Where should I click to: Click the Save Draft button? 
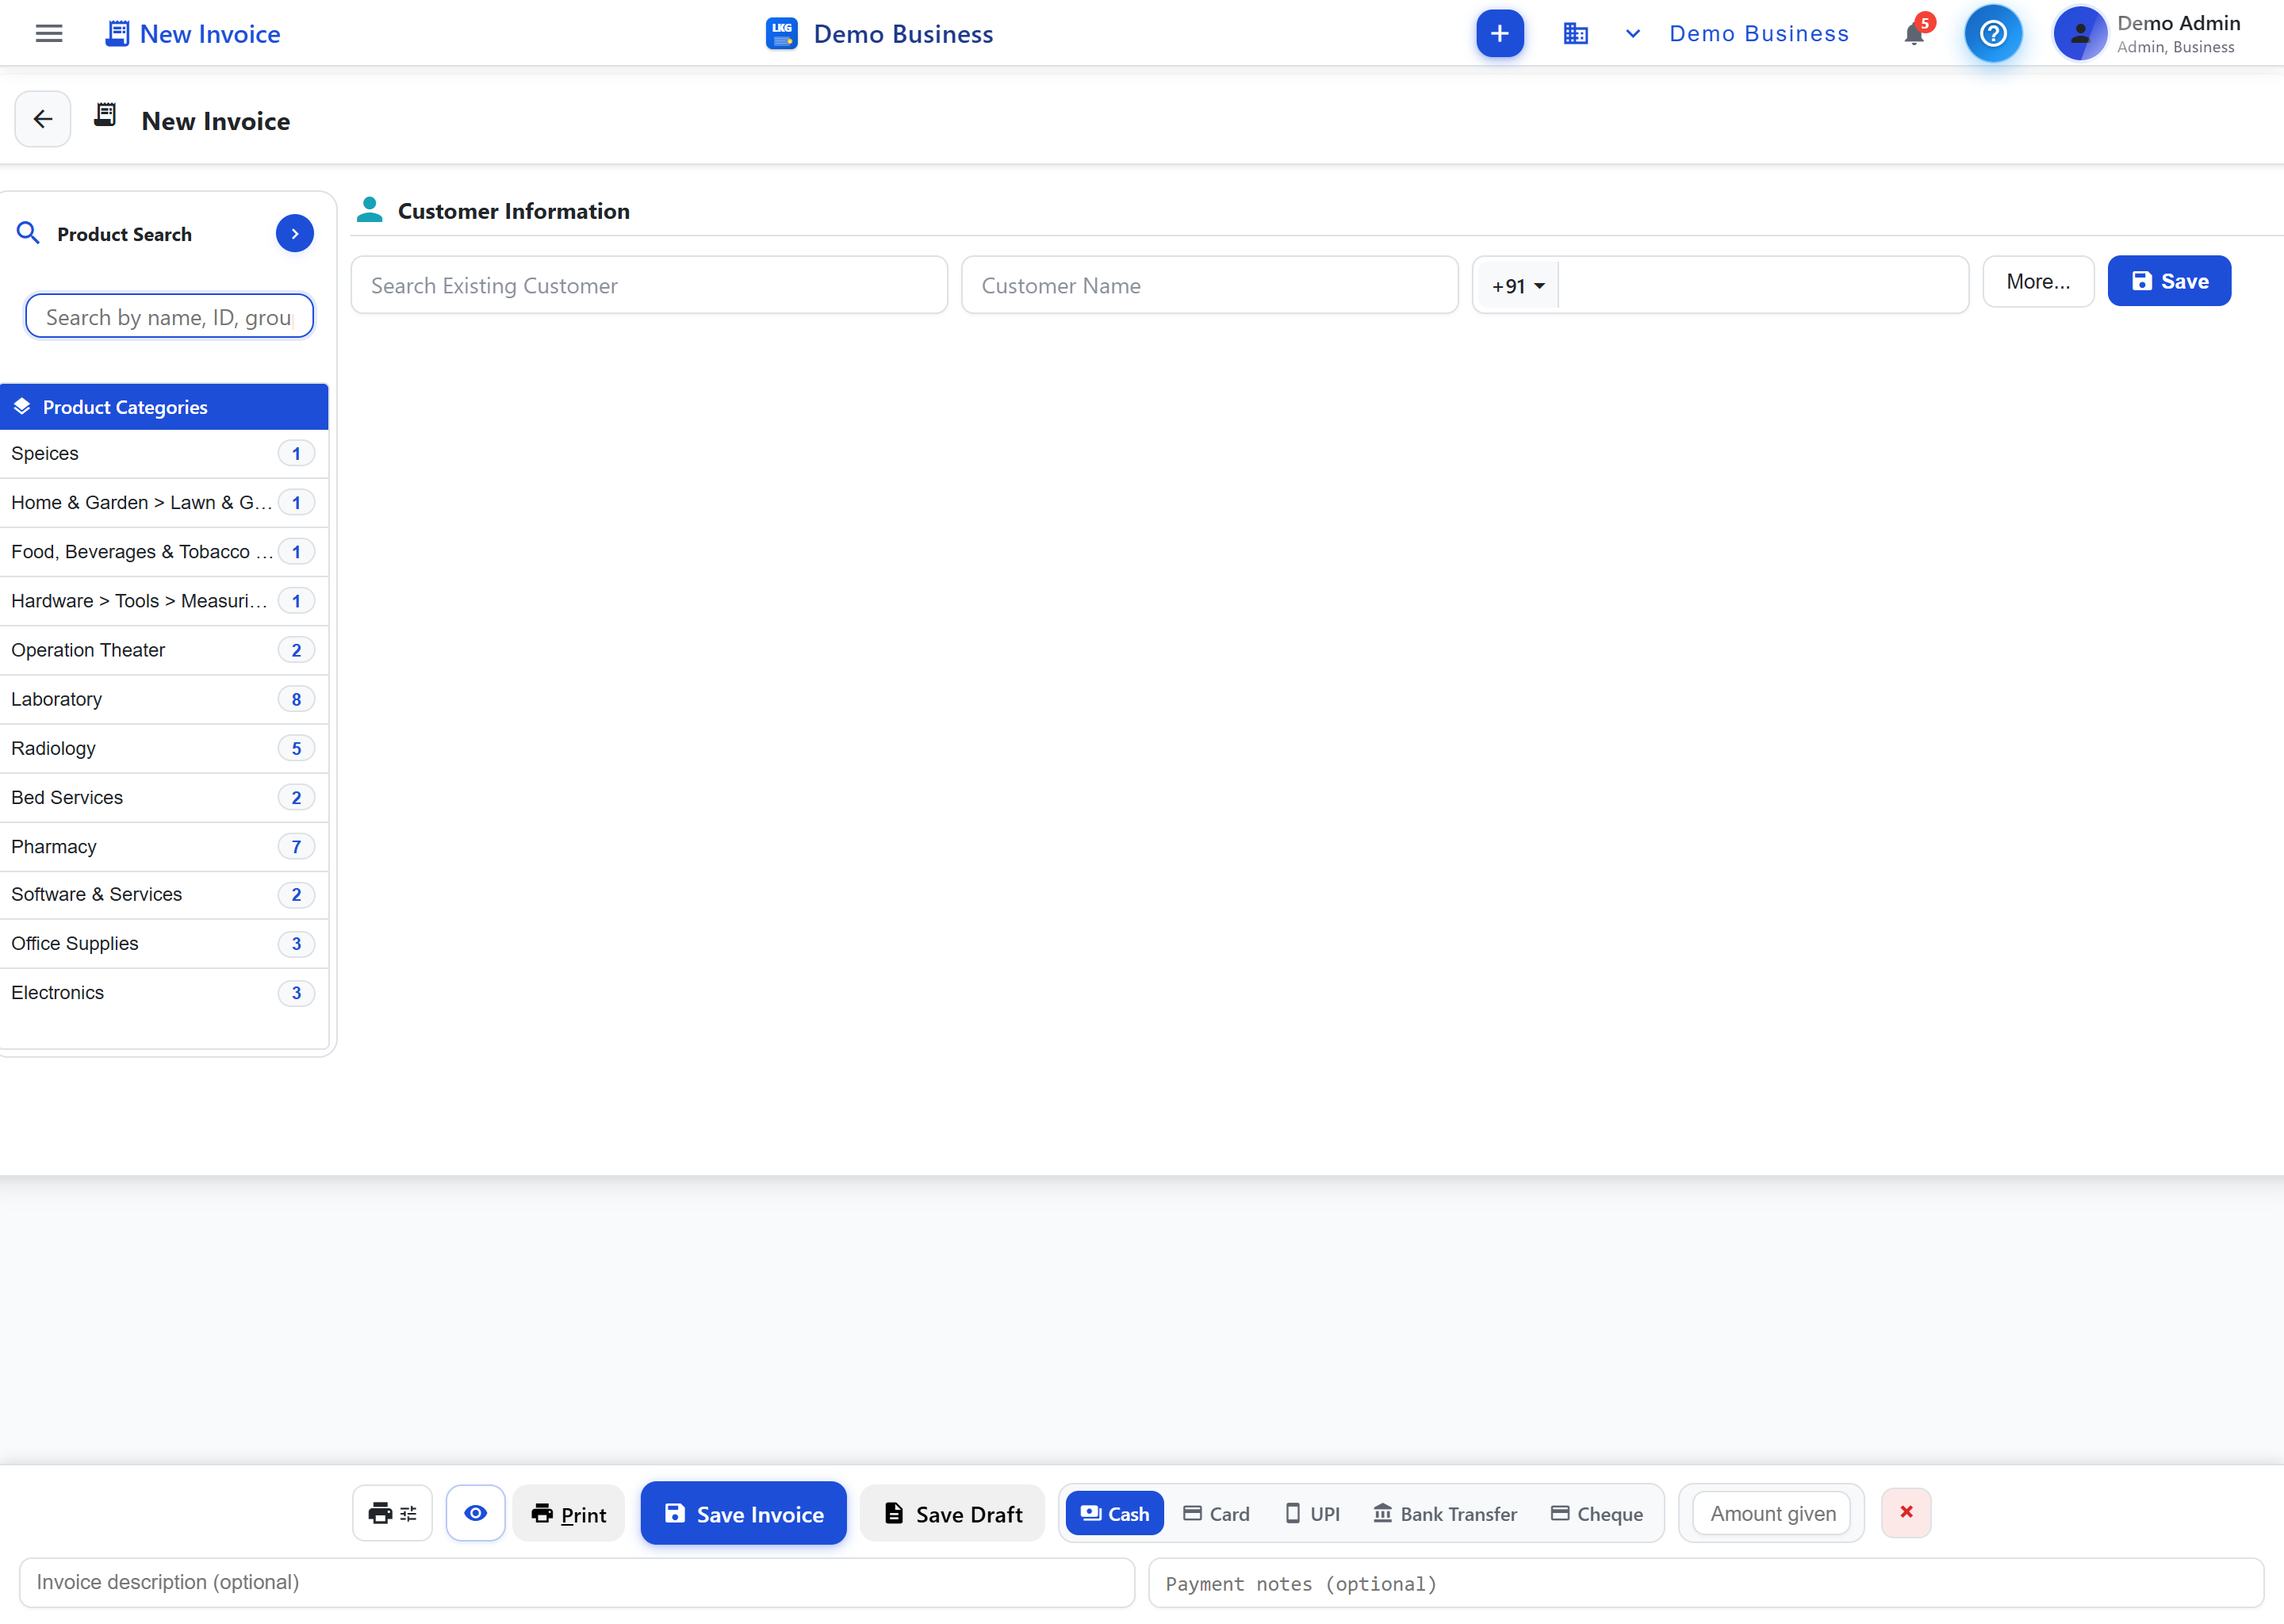coord(952,1514)
